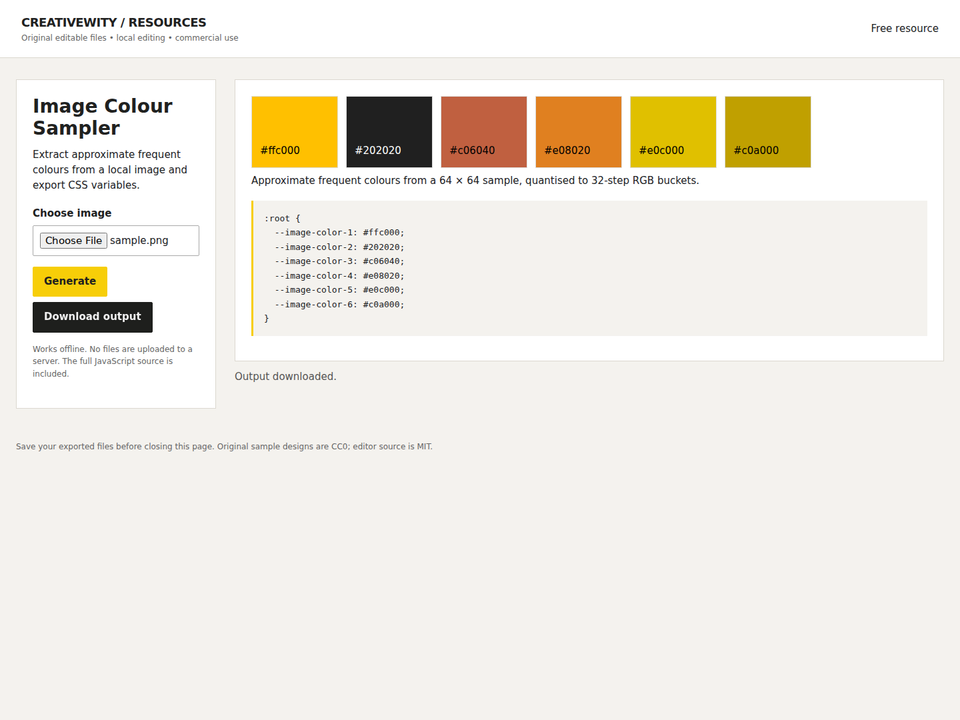This screenshot has width=960, height=720.
Task: Click the Works offline note
Action: click(113, 361)
